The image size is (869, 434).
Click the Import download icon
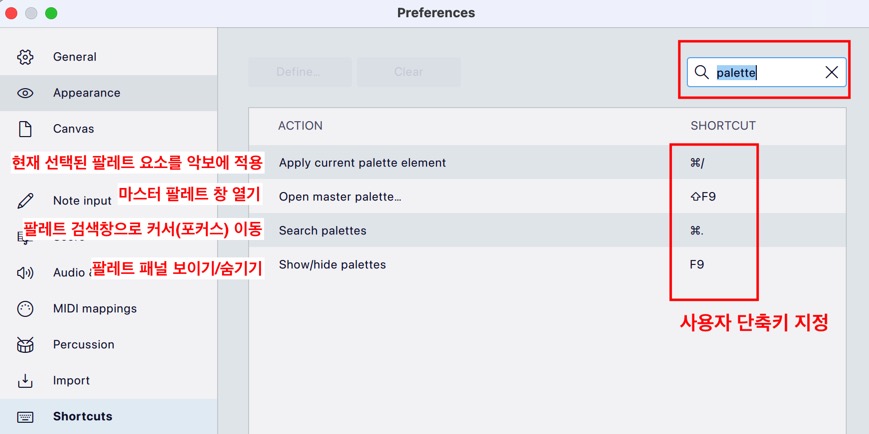(26, 381)
